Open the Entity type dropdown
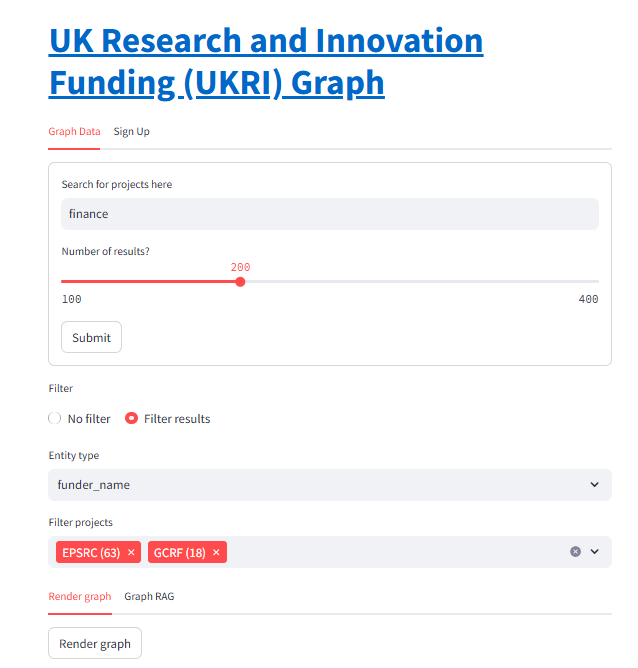Viewport: 638px width, 668px height. coord(330,485)
